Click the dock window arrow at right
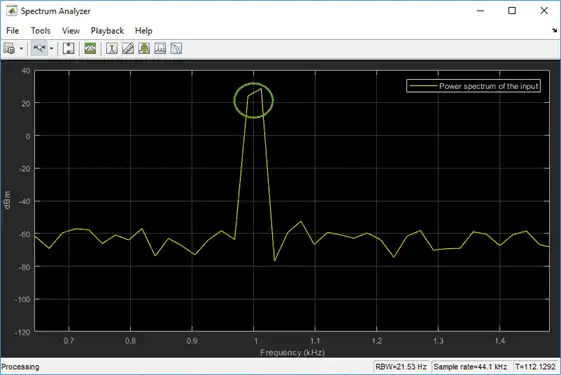 tap(554, 31)
